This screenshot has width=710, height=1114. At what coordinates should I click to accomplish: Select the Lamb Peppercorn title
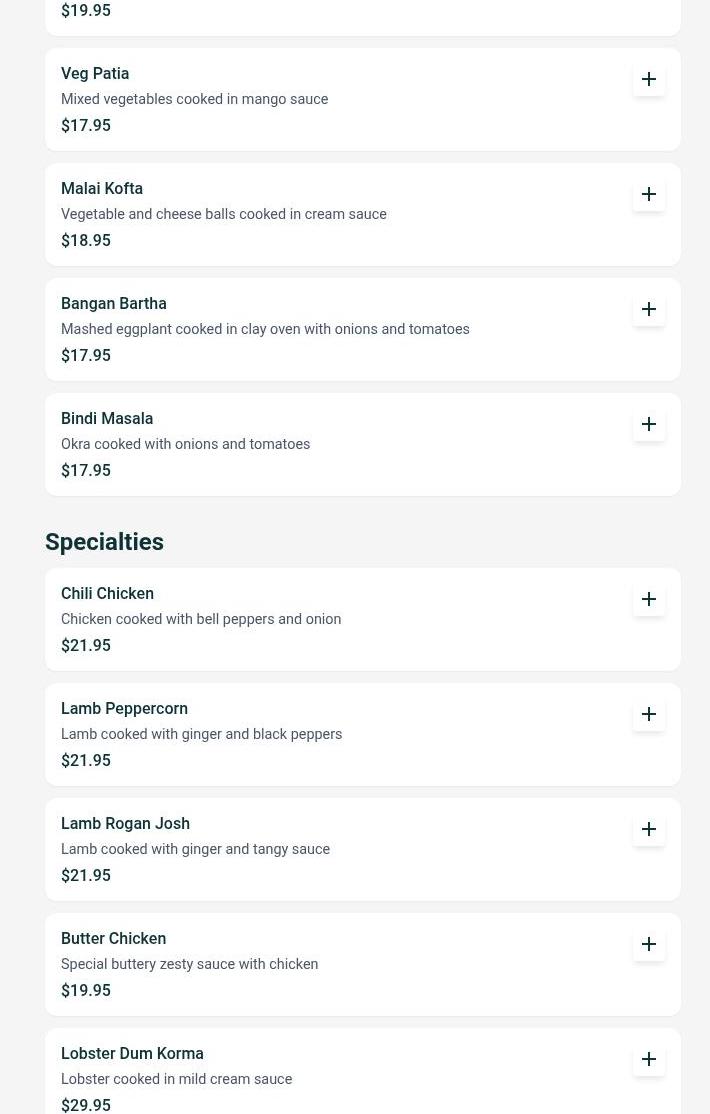(x=124, y=709)
